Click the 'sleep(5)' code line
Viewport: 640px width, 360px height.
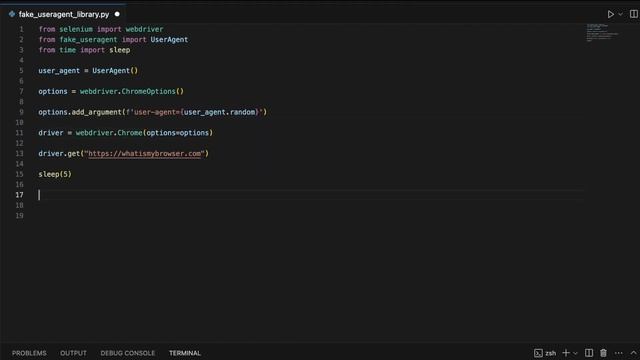55,174
